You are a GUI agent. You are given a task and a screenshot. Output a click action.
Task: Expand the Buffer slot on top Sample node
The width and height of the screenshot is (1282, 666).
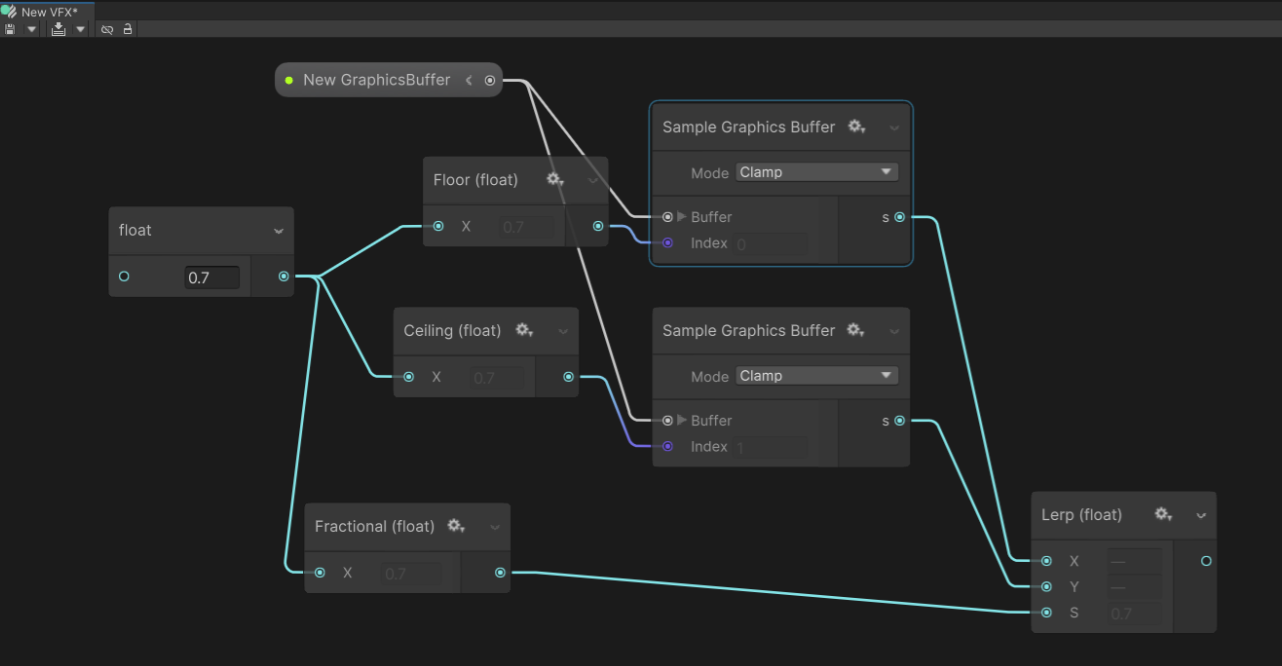[682, 216]
